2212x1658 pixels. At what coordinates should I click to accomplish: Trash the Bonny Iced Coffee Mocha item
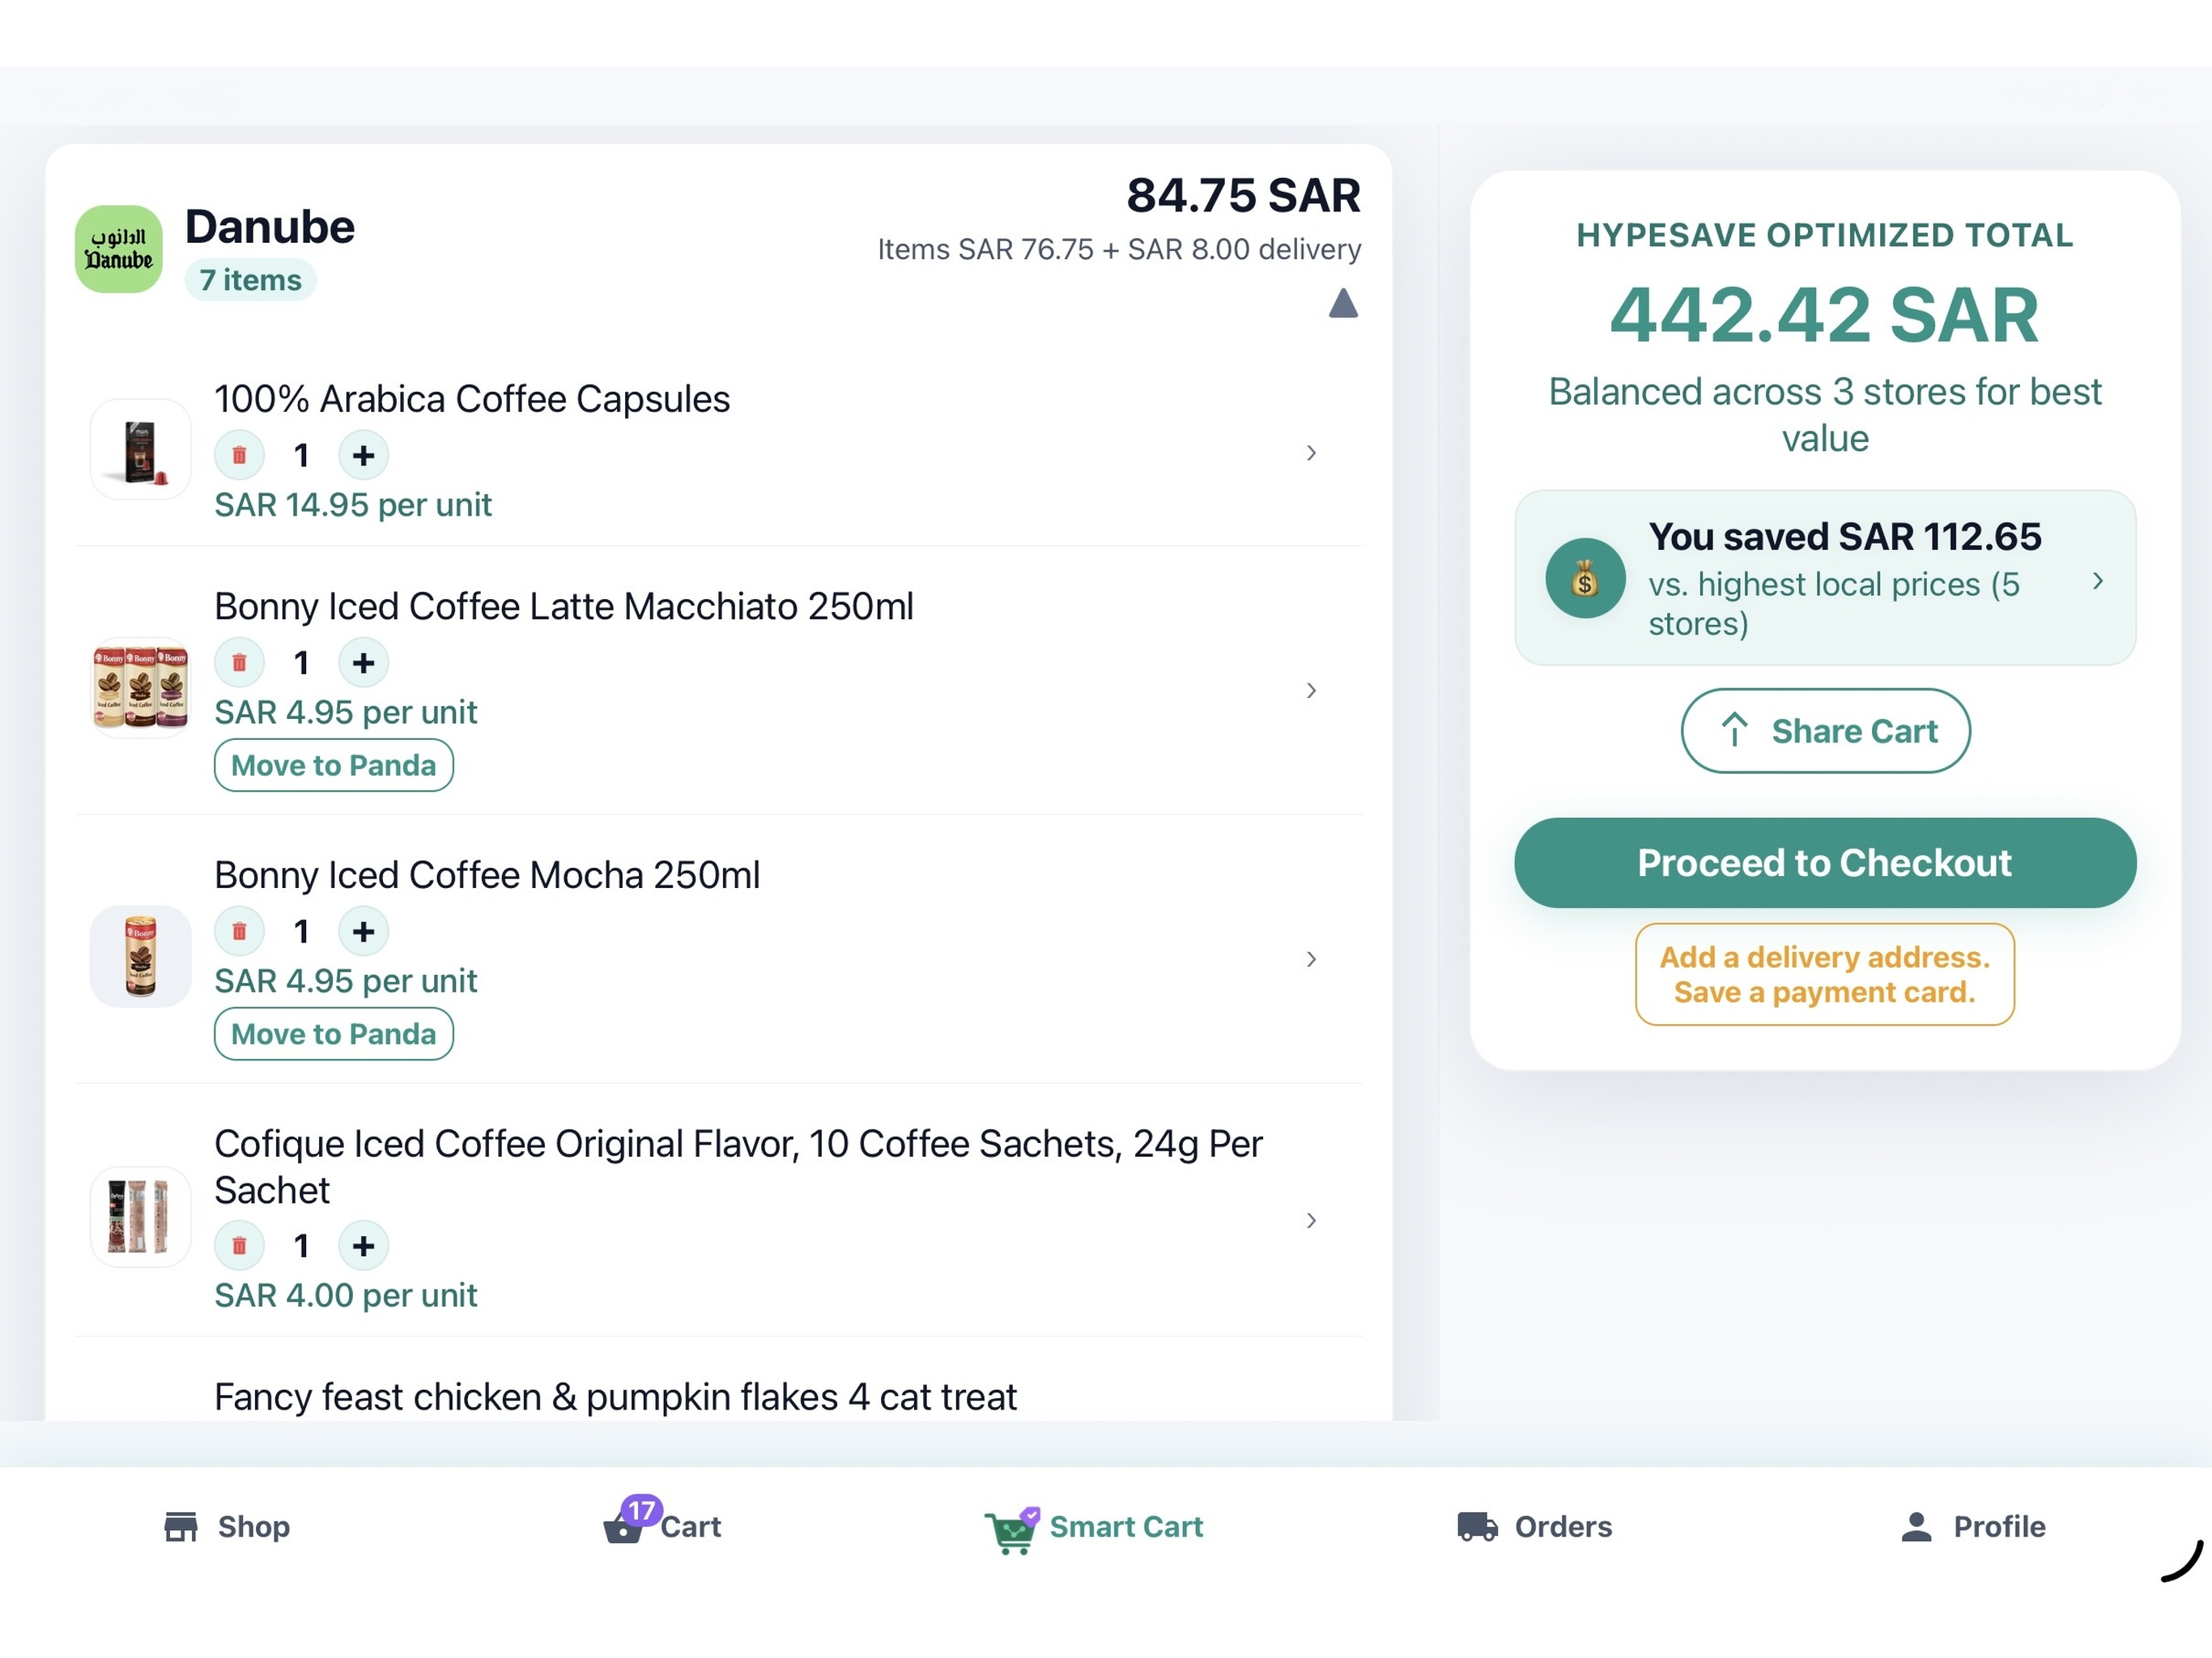point(239,932)
